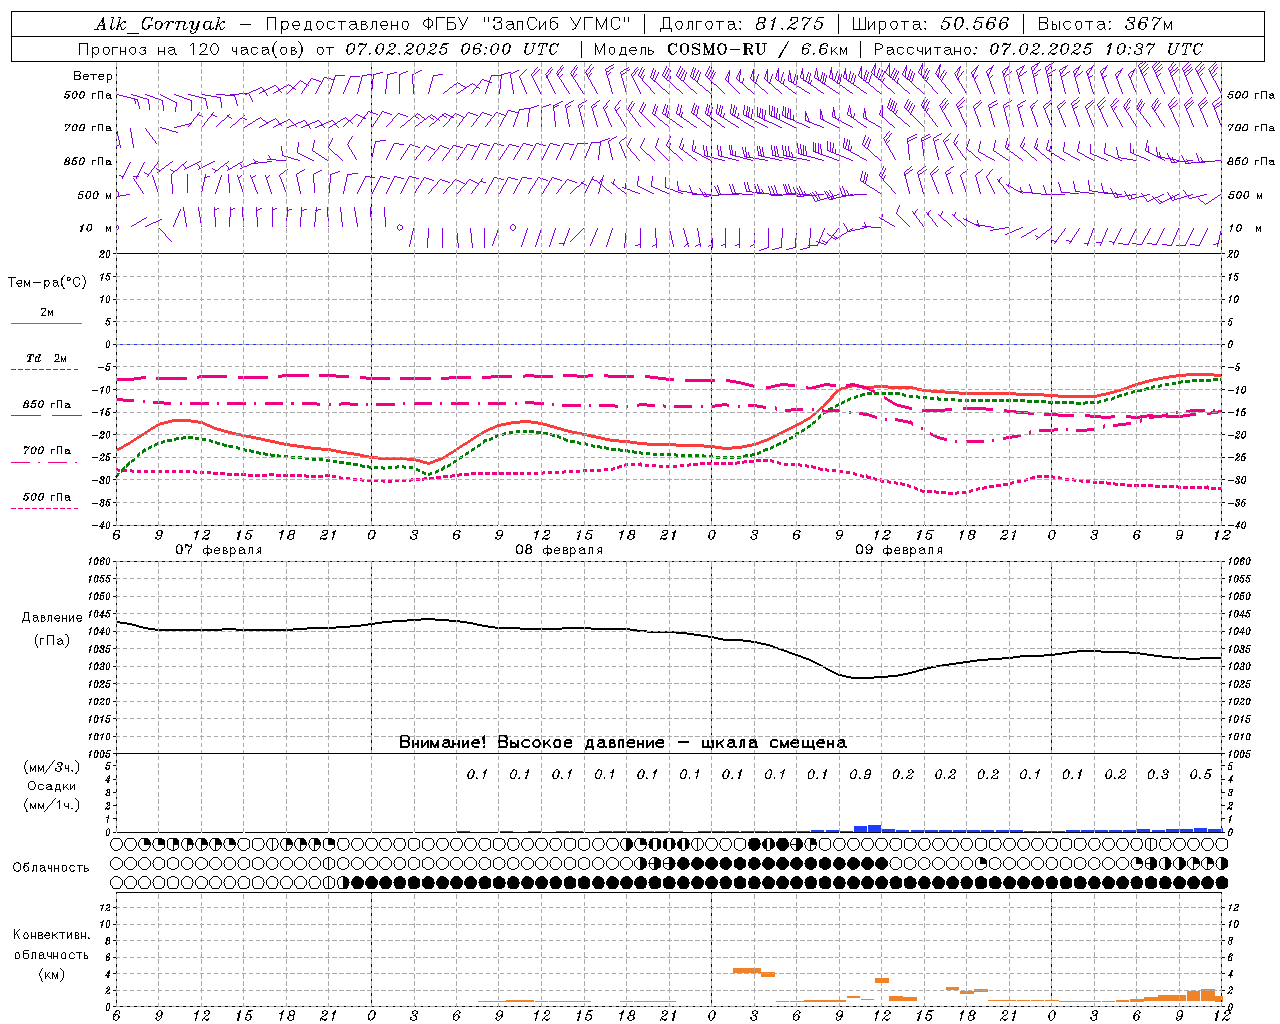Click the station name Alk_Gornyak in the header
This screenshot has height=1024, width=1280.
click(x=160, y=24)
